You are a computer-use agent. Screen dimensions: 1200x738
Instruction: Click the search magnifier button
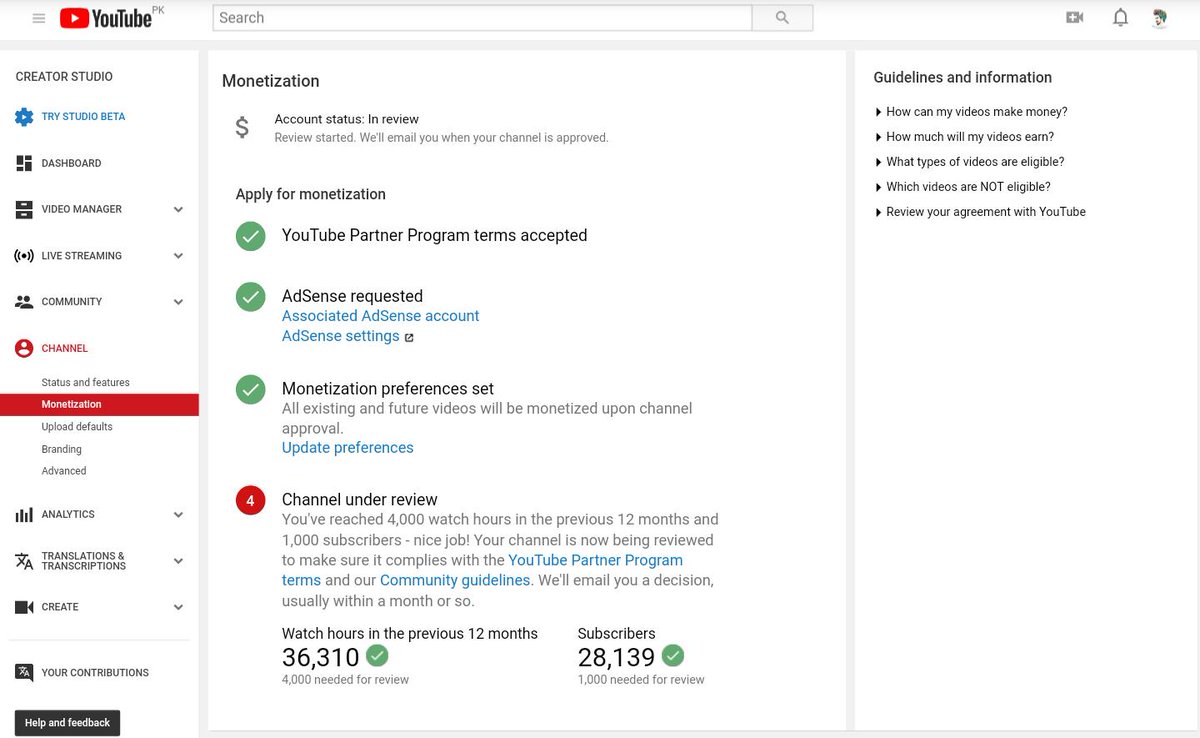782,18
